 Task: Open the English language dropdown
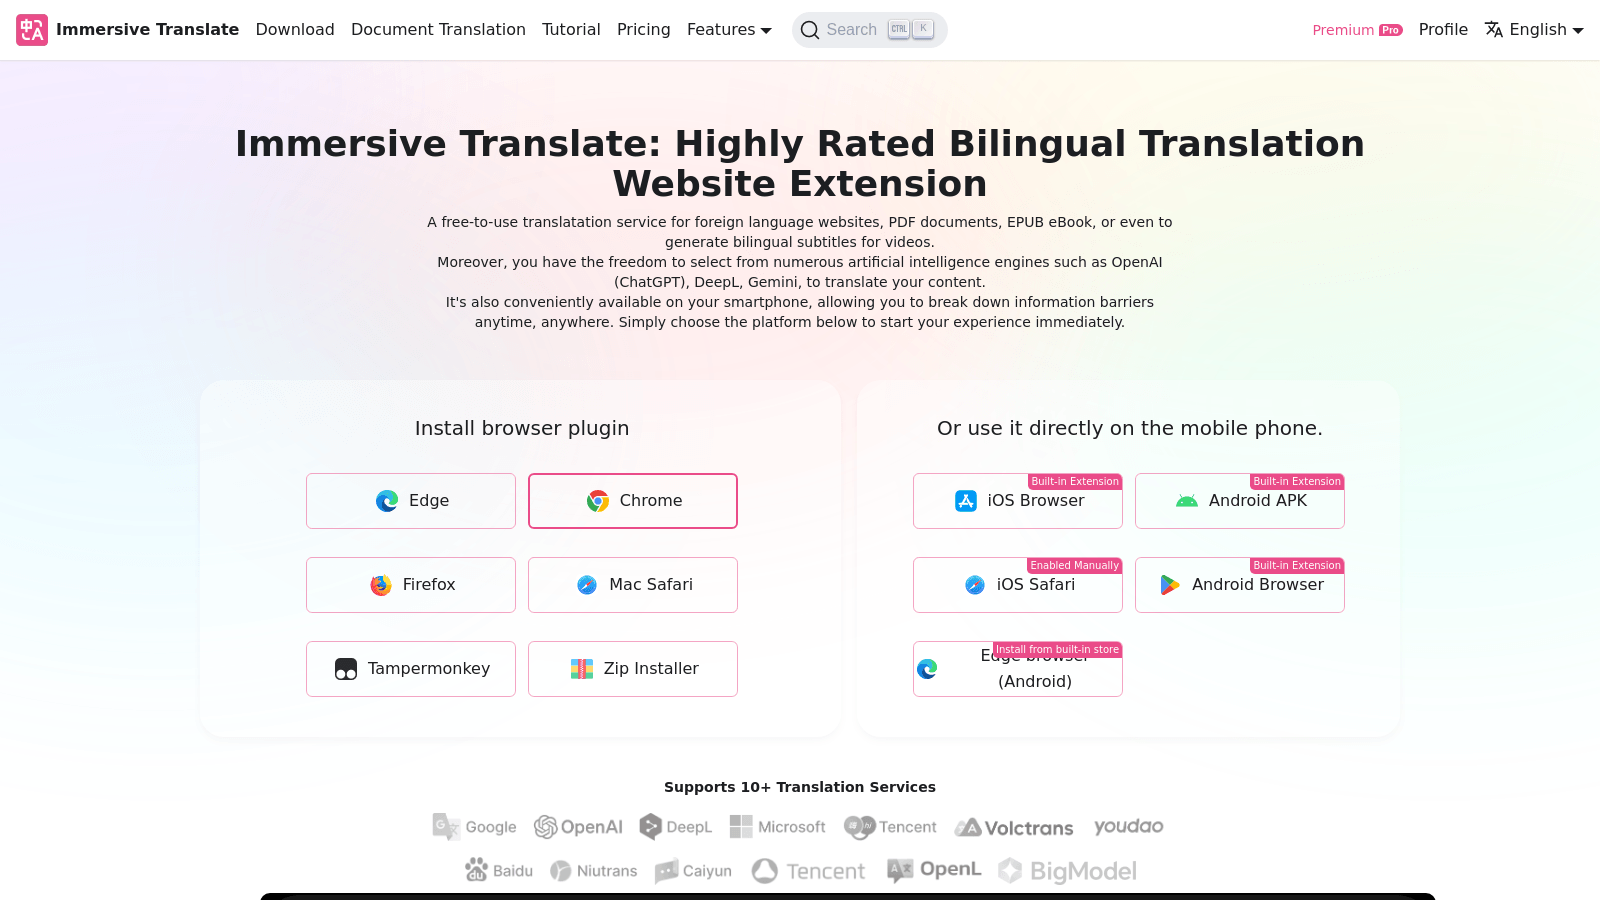(x=1534, y=30)
